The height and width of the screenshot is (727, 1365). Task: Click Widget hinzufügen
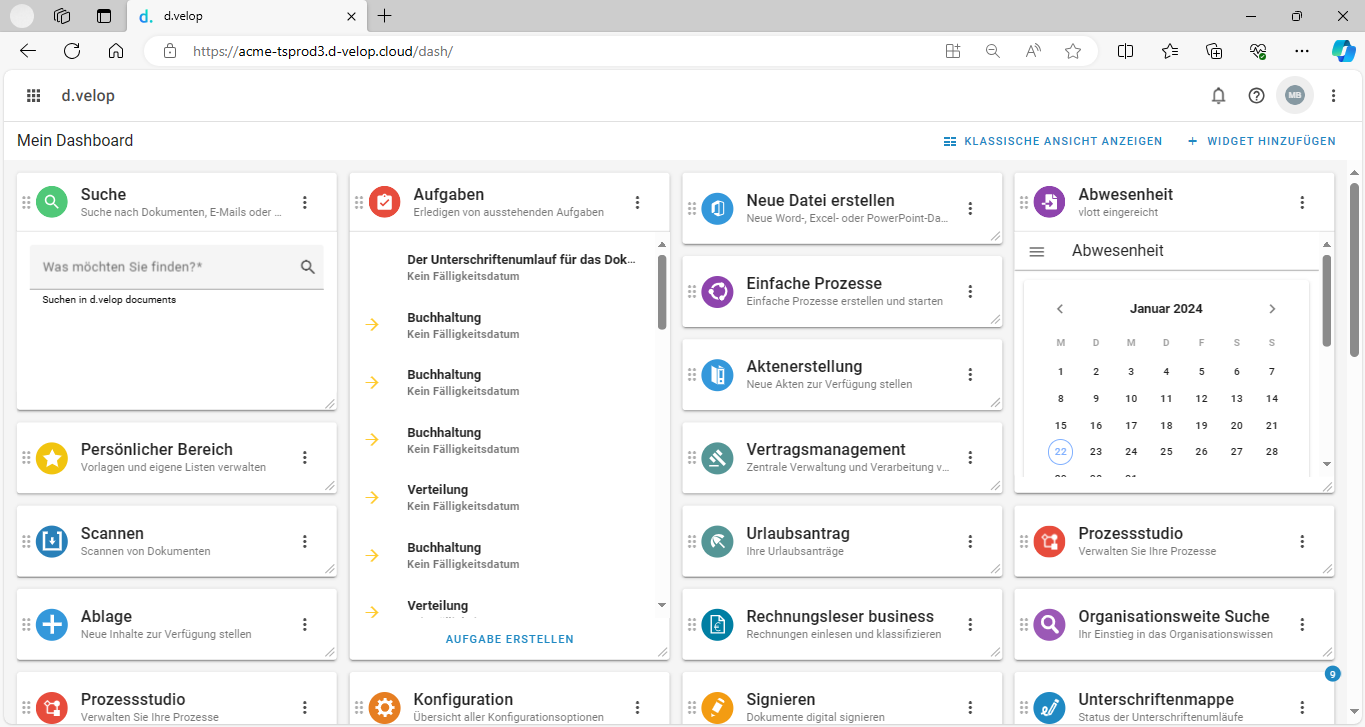[1261, 141]
